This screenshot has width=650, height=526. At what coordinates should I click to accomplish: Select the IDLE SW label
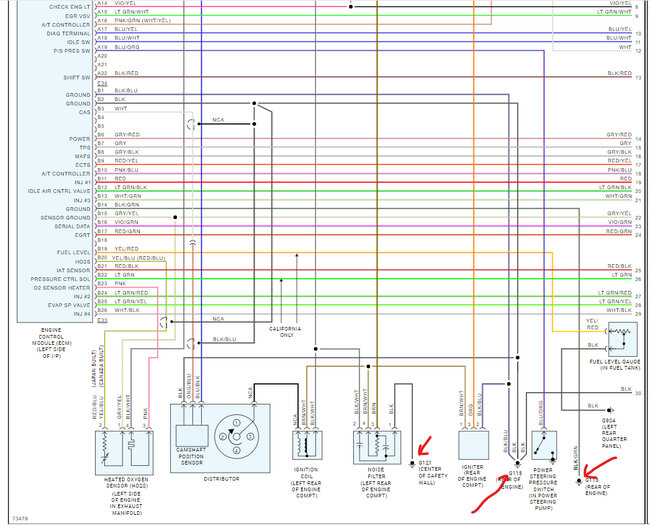pyautogui.click(x=78, y=42)
